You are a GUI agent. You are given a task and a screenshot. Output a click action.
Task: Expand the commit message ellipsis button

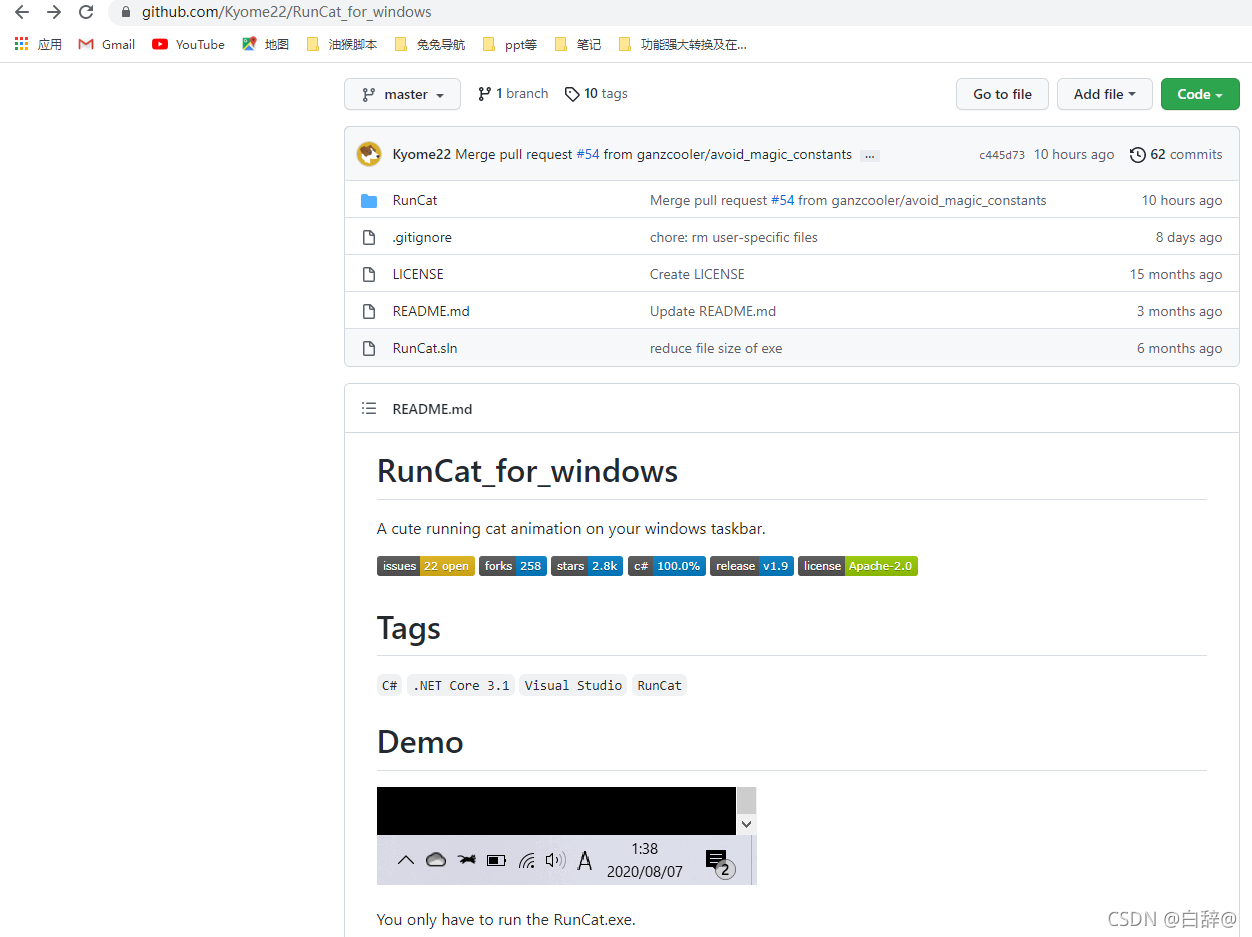pyautogui.click(x=870, y=155)
